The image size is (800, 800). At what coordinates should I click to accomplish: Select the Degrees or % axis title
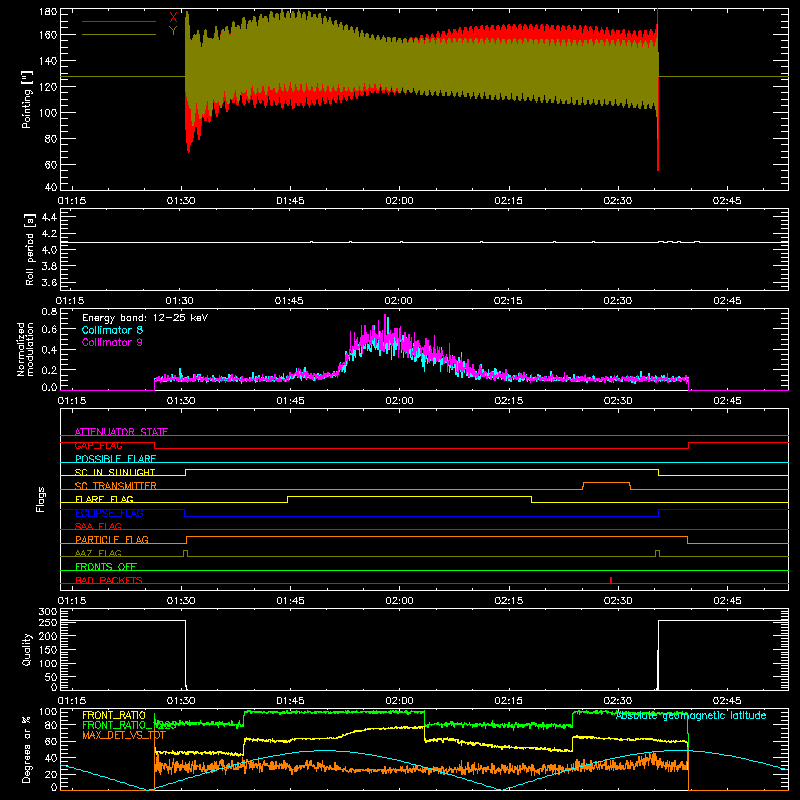coord(27,749)
